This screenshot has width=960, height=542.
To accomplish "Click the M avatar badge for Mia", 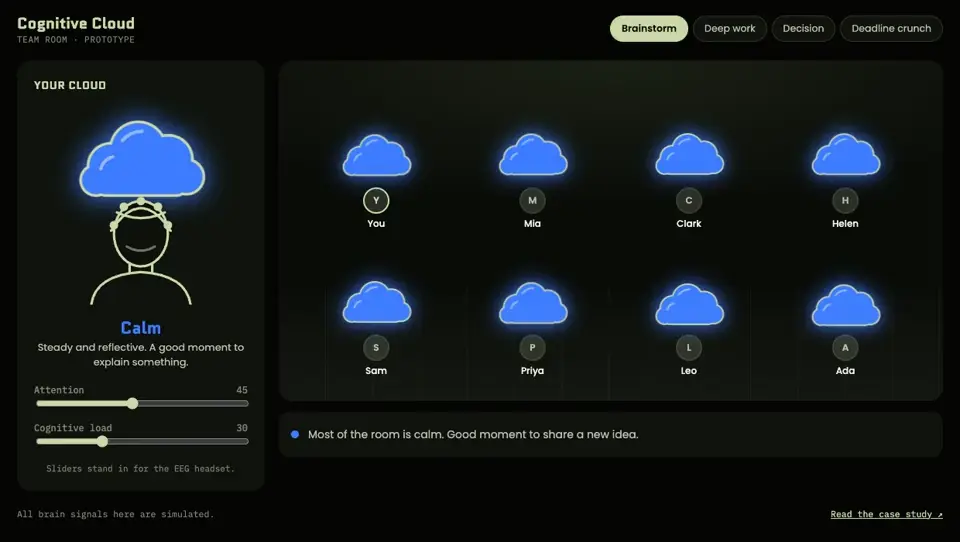I will [532, 200].
